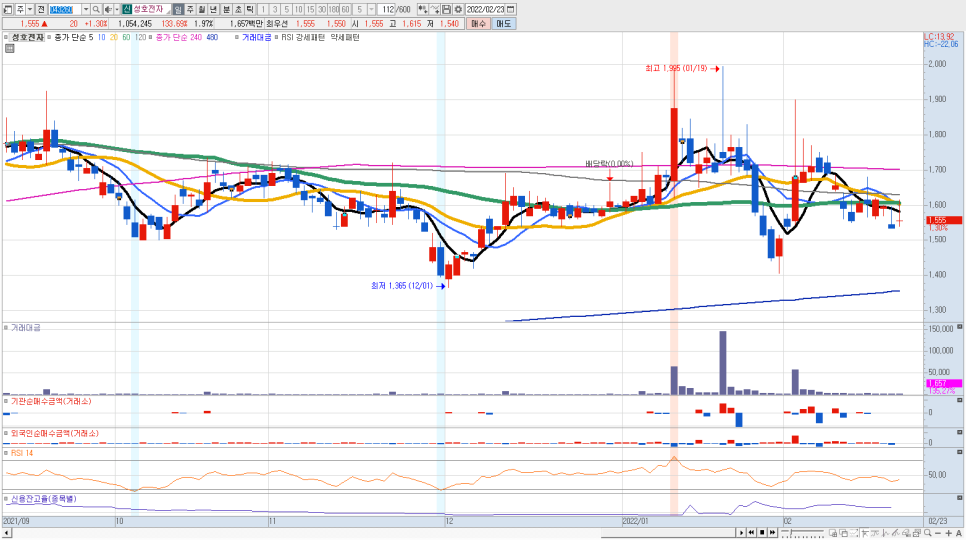This screenshot has height=540, width=966.
Task: Click the small grid icon under 성호전자 legend
Action: pos(9,48)
